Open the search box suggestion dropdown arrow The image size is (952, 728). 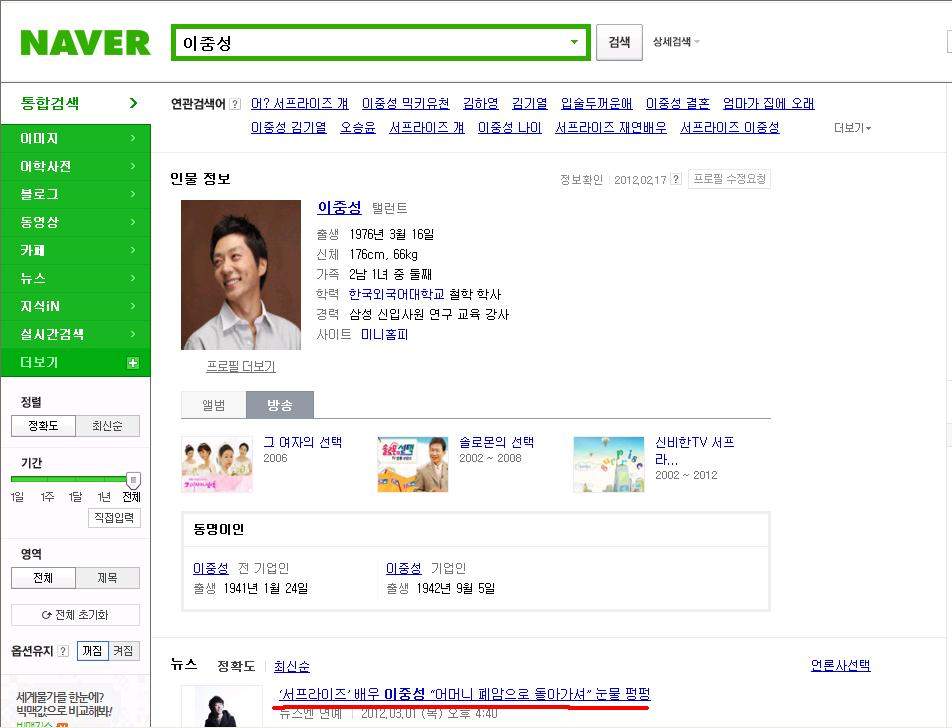click(574, 43)
